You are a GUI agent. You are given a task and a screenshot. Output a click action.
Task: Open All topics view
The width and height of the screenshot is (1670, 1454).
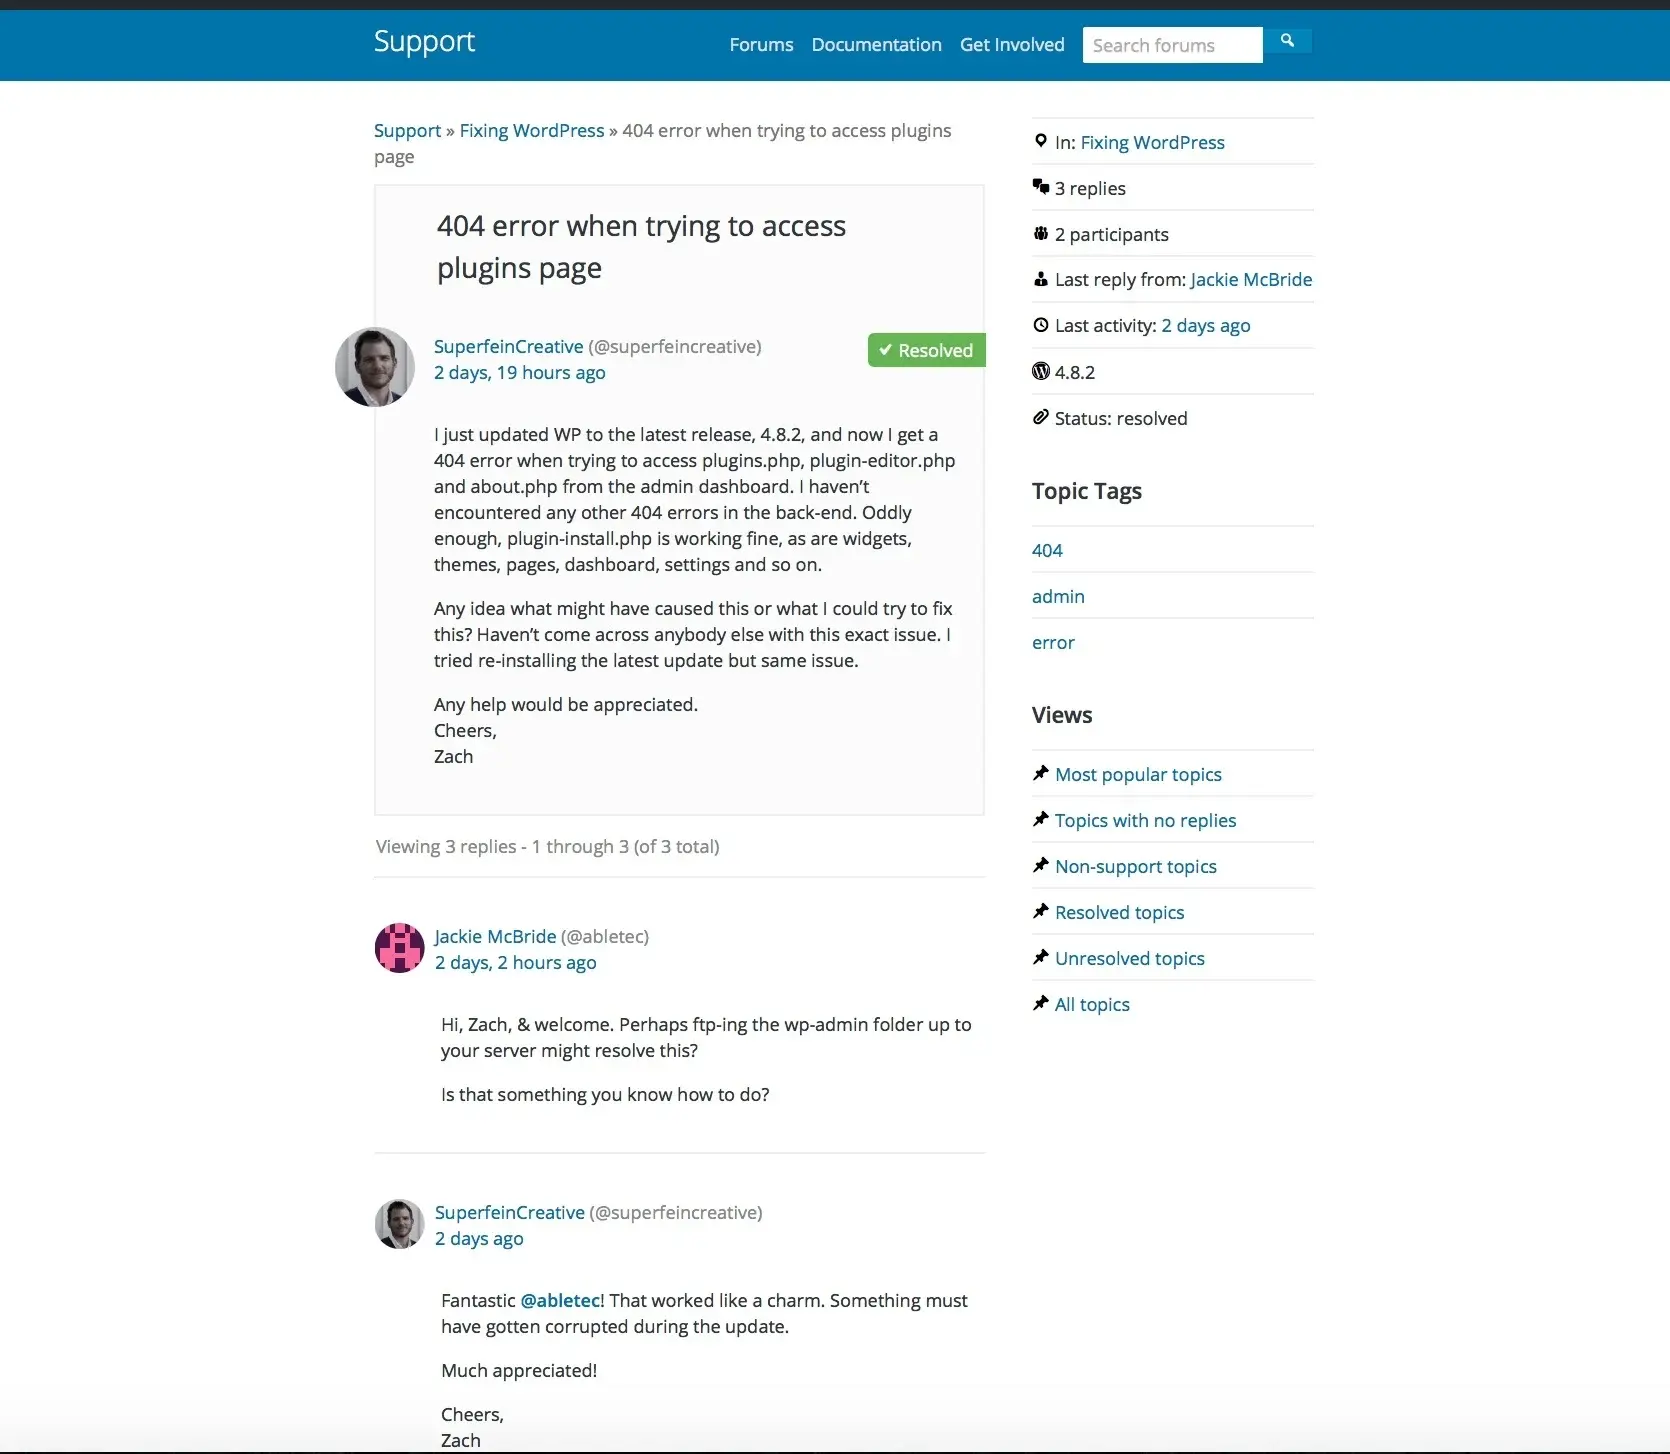pyautogui.click(x=1092, y=1005)
